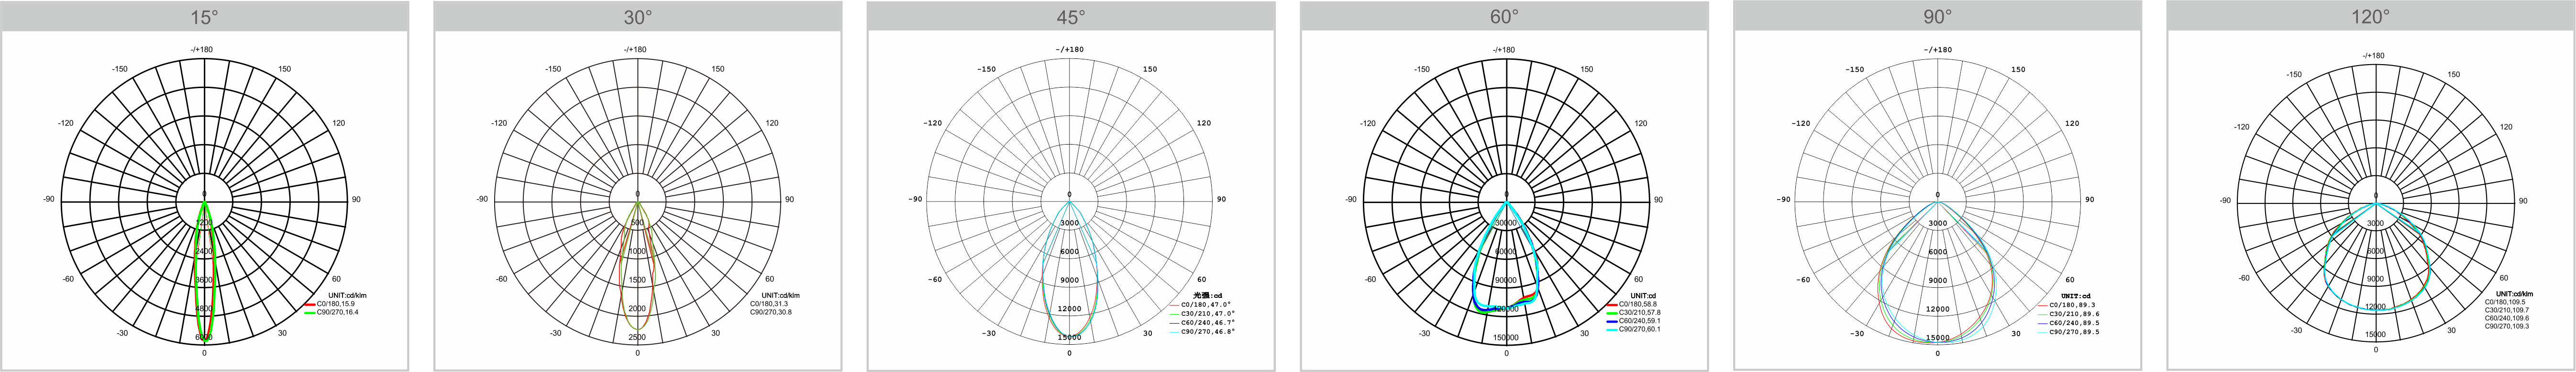Screen dimensions: 2576x372
Task: Click UNIT:cd label in the 90° chart
Action: tap(2076, 297)
